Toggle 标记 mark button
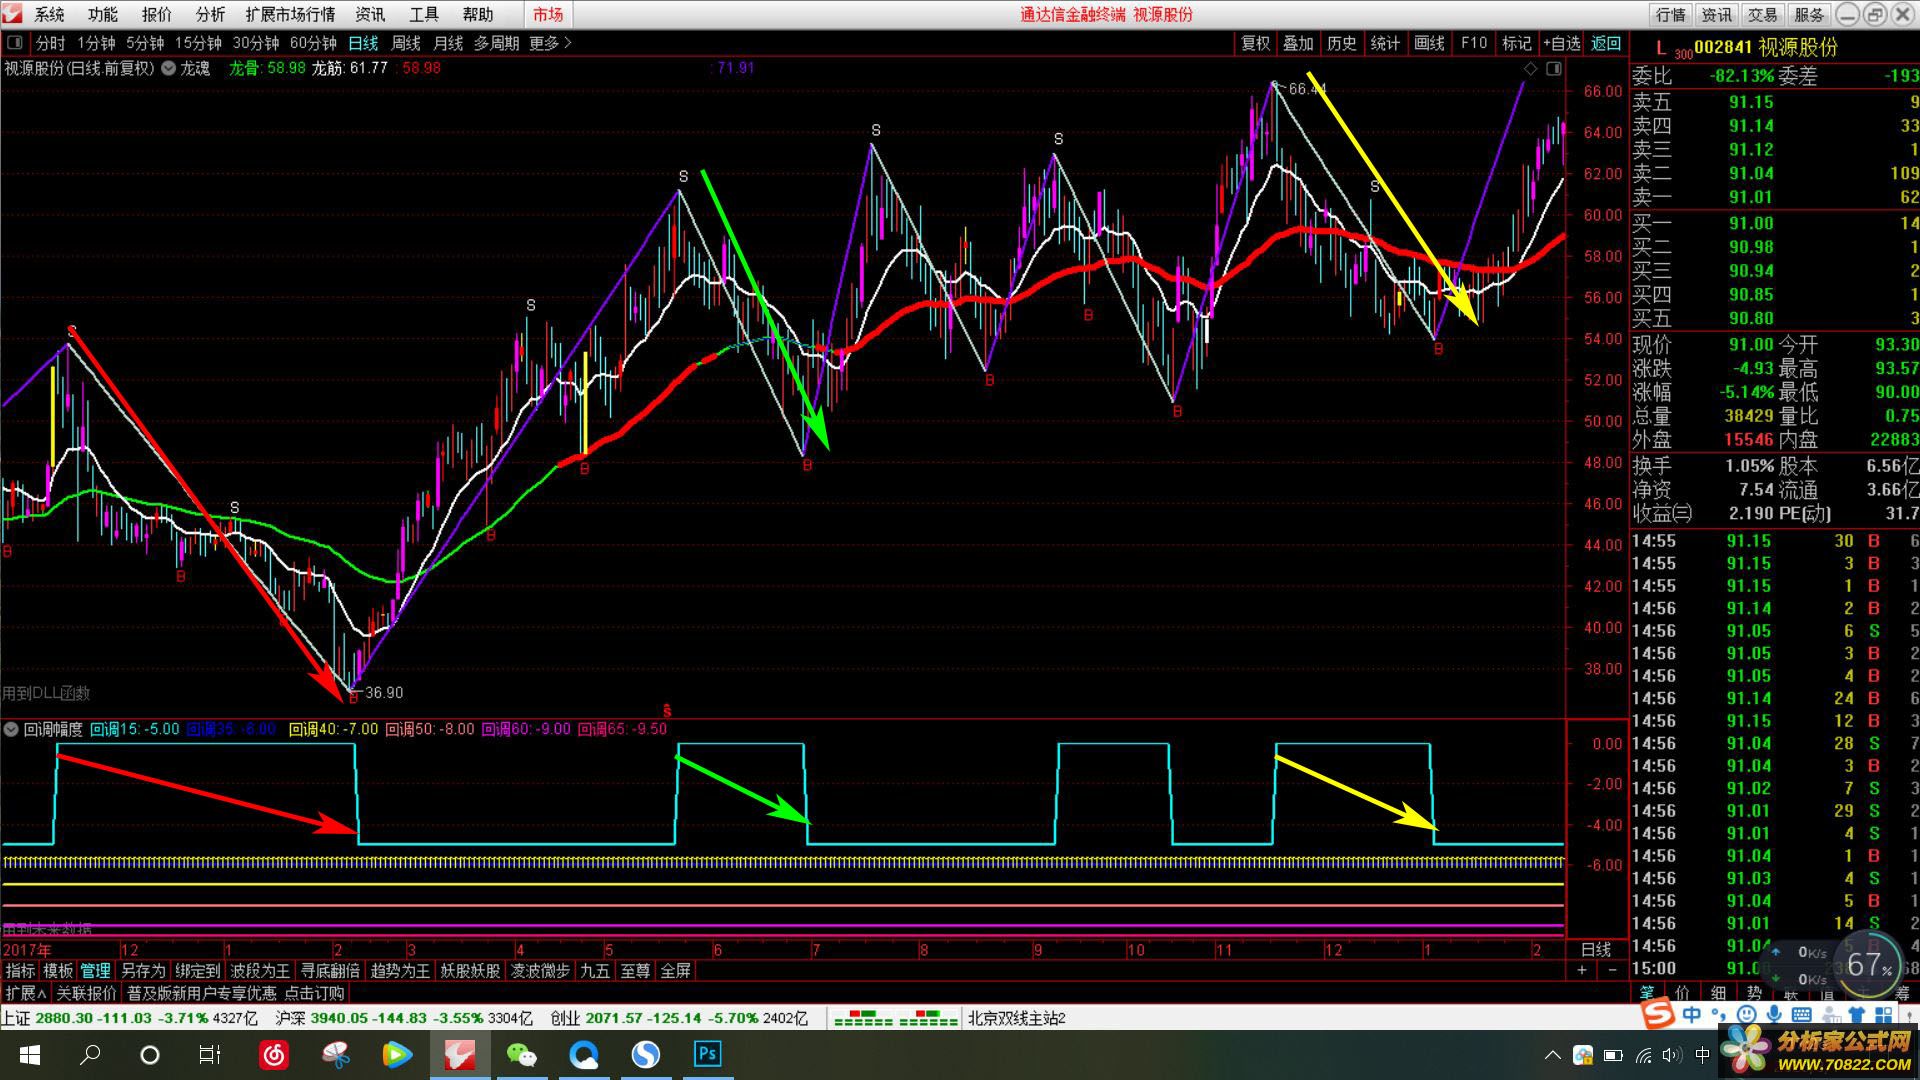 pyautogui.click(x=1516, y=43)
